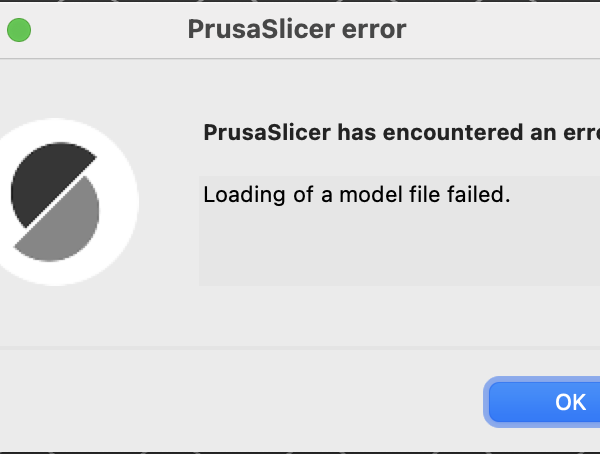Click the word "PrusaSlicer" in the bold heading
The width and height of the screenshot is (600, 454).
click(267, 132)
